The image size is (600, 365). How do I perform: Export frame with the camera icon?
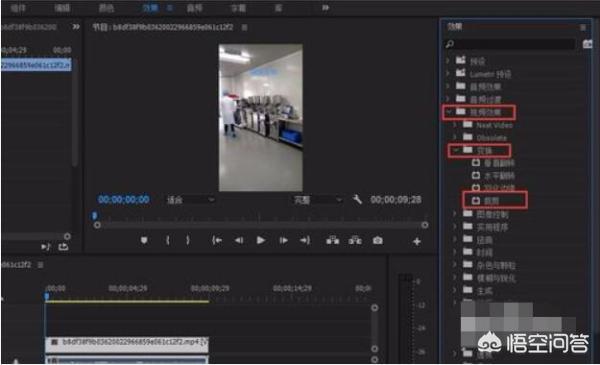tap(378, 240)
